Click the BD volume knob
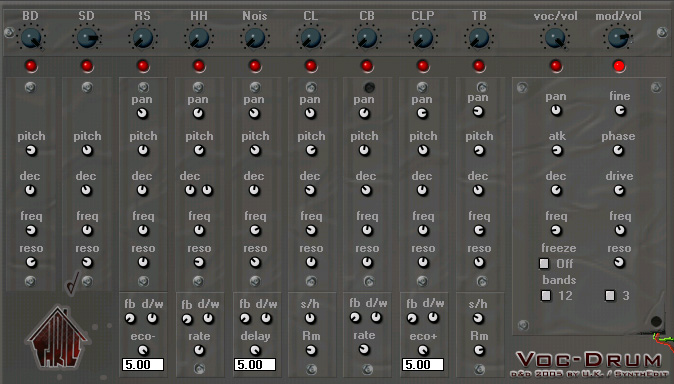 pos(31,38)
